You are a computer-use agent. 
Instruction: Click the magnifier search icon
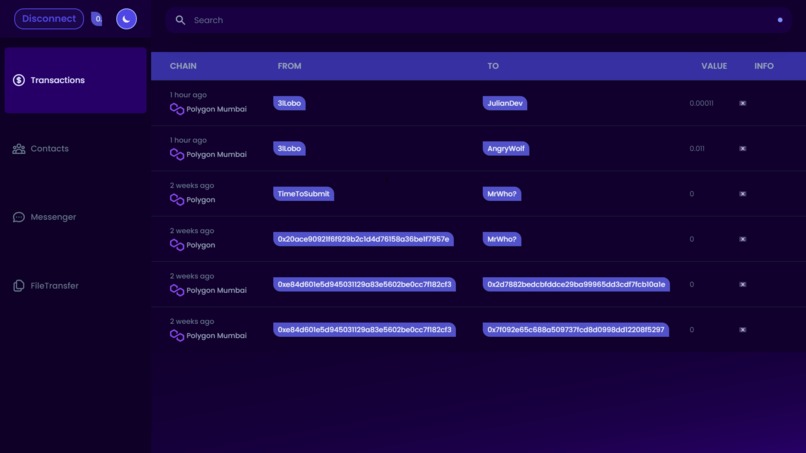pos(180,20)
